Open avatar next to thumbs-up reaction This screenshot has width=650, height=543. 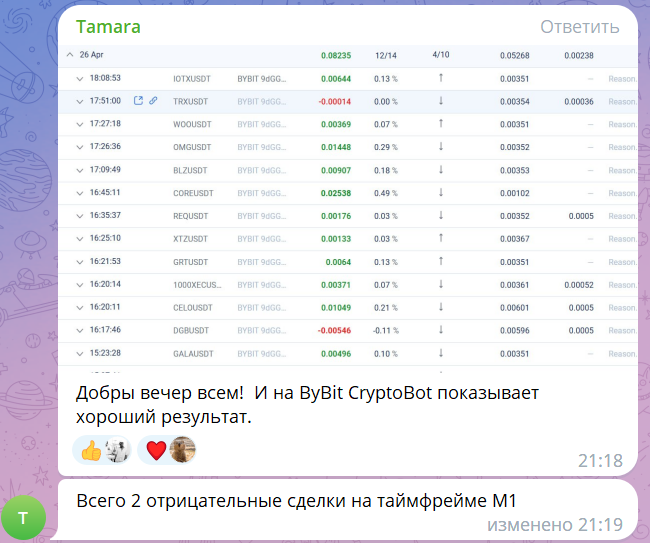117,450
